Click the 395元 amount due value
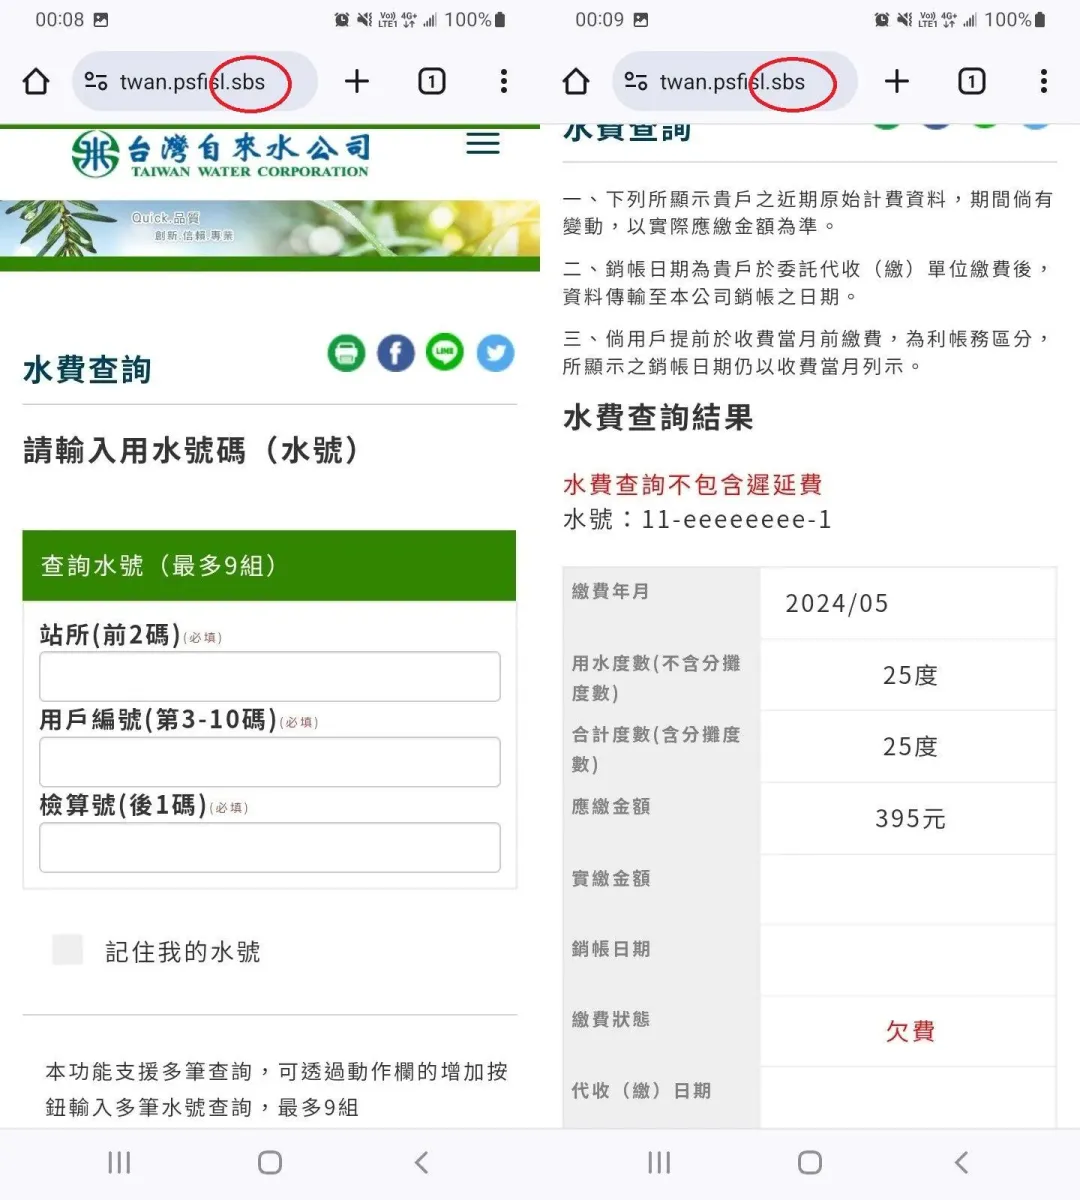This screenshot has width=1080, height=1200. 910,819
